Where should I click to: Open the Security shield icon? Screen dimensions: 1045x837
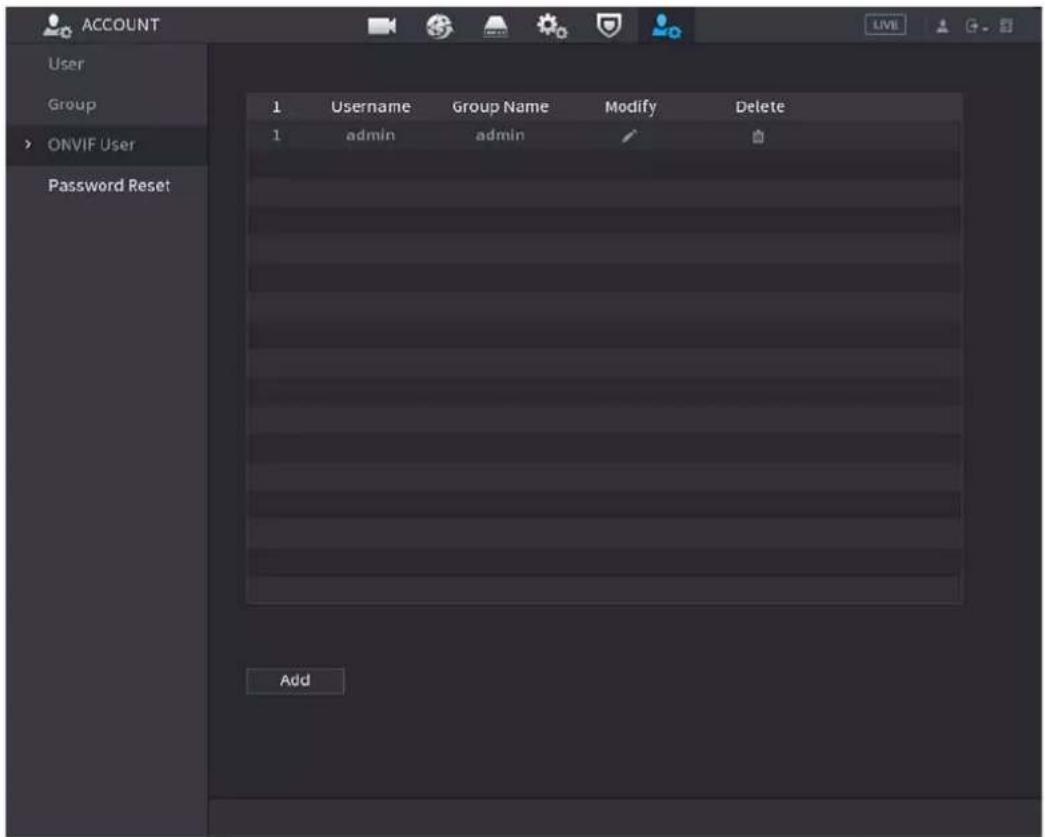click(608, 26)
